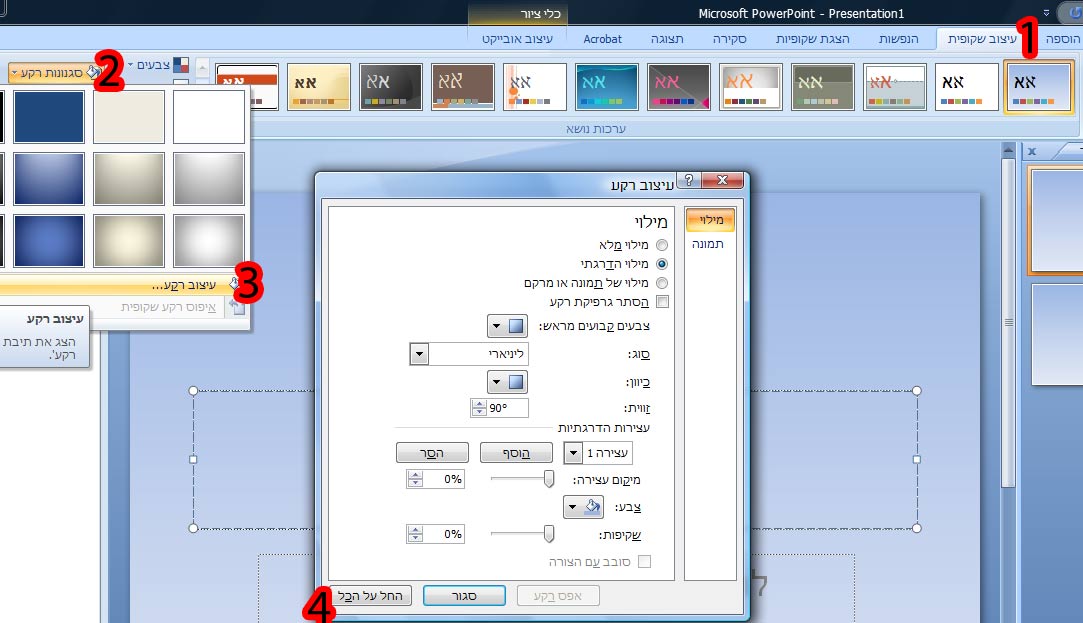1083x623 pixels.
Task: Select the middle-row gray gradient background style
Action: (x=209, y=179)
